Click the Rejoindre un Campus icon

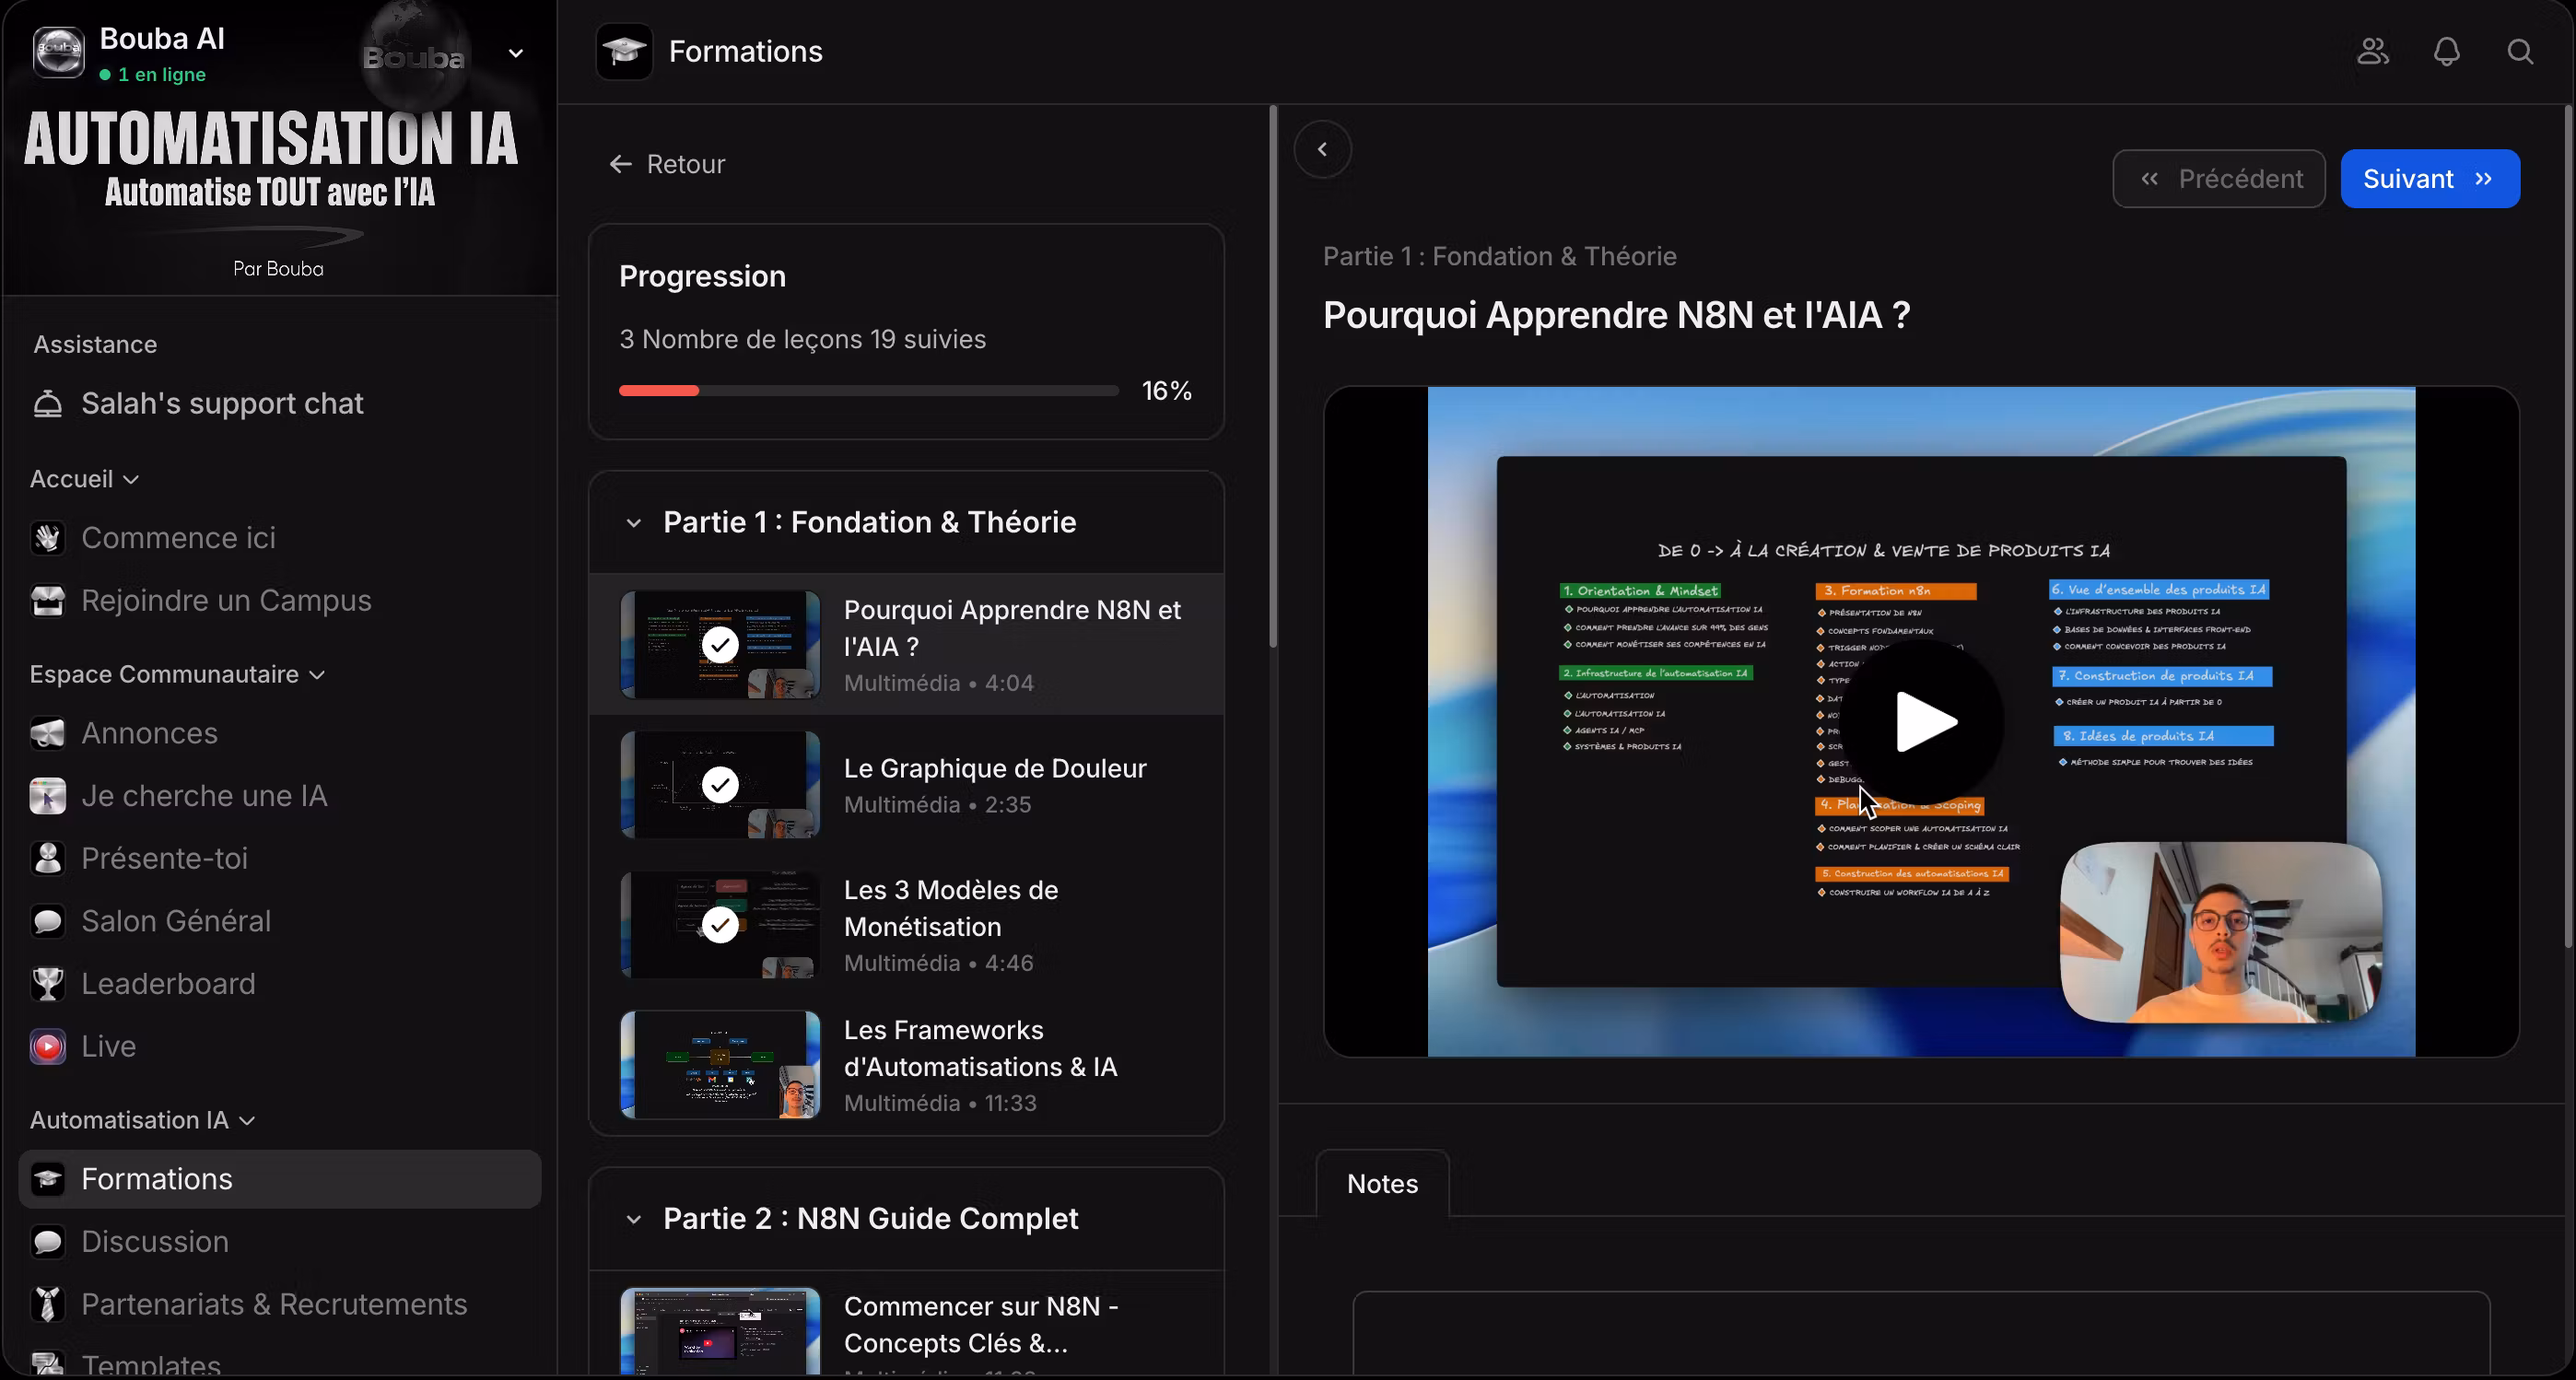pos(47,601)
